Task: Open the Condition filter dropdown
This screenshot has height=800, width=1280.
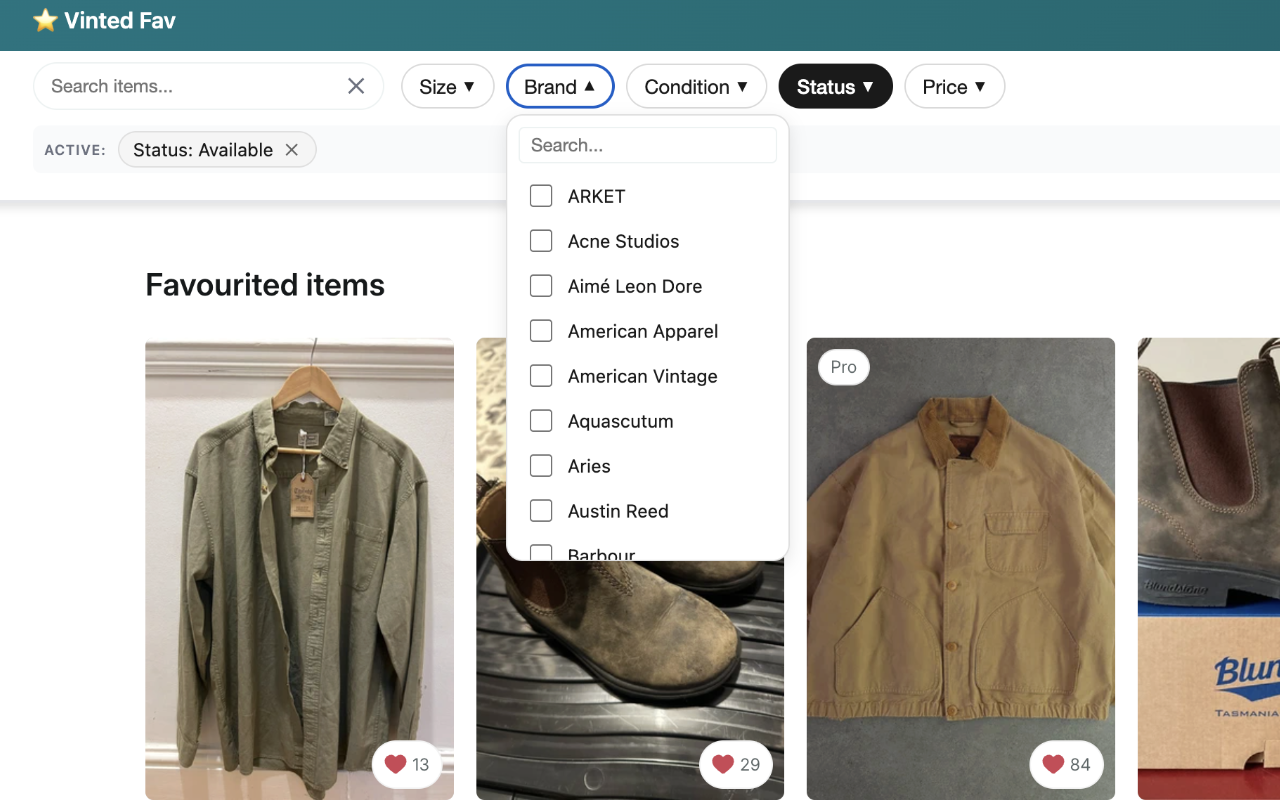Action: (696, 87)
